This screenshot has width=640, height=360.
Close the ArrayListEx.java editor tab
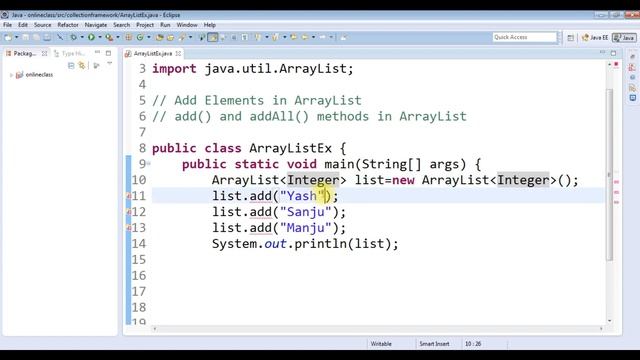(178, 53)
